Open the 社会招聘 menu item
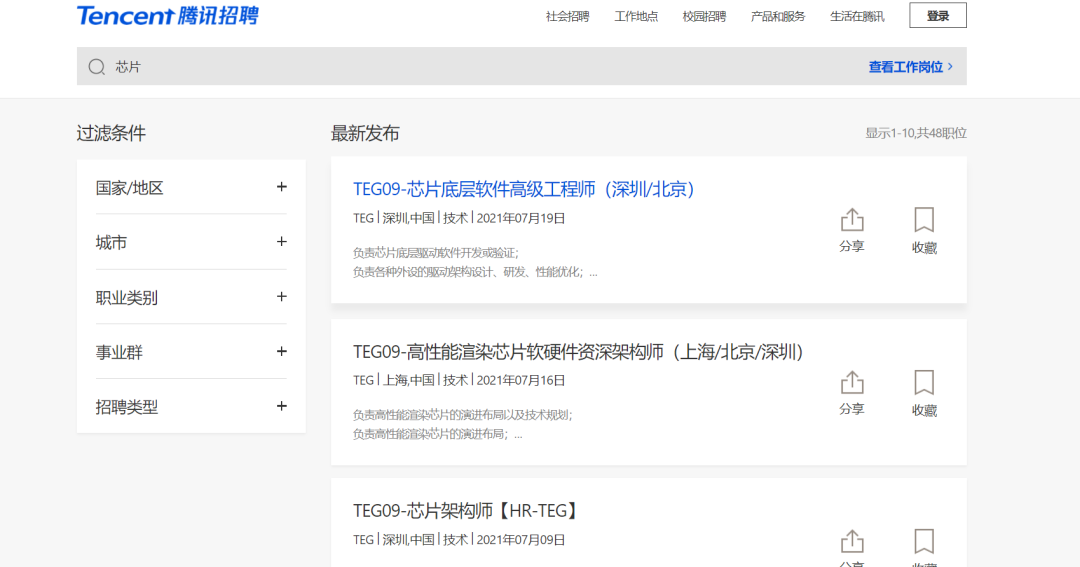The width and height of the screenshot is (1080, 567). [567, 16]
